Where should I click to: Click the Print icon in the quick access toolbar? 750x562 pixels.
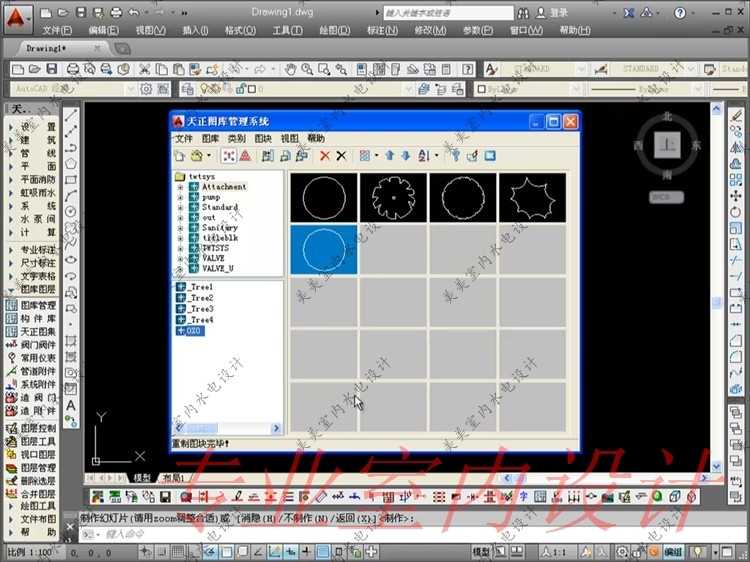(116, 13)
